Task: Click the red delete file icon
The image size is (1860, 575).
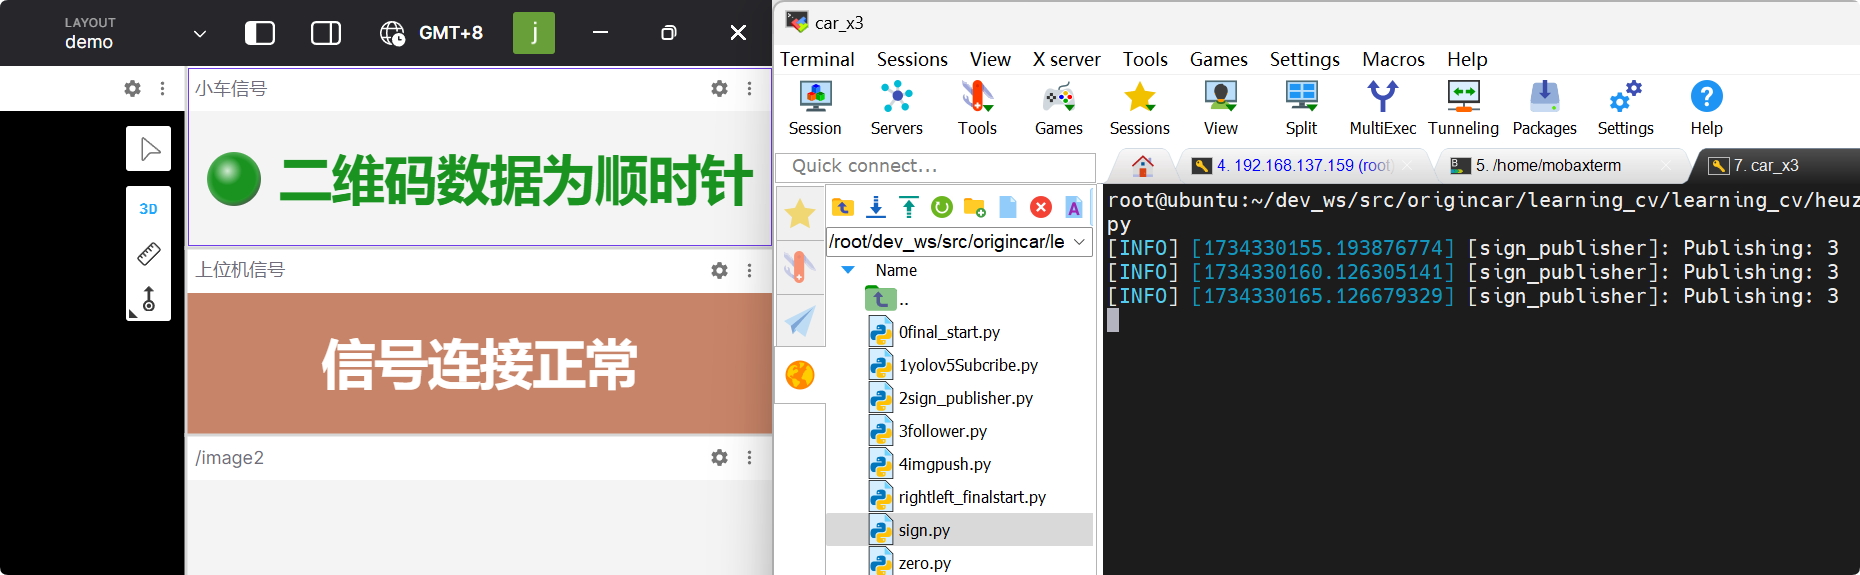Action: point(1041,207)
